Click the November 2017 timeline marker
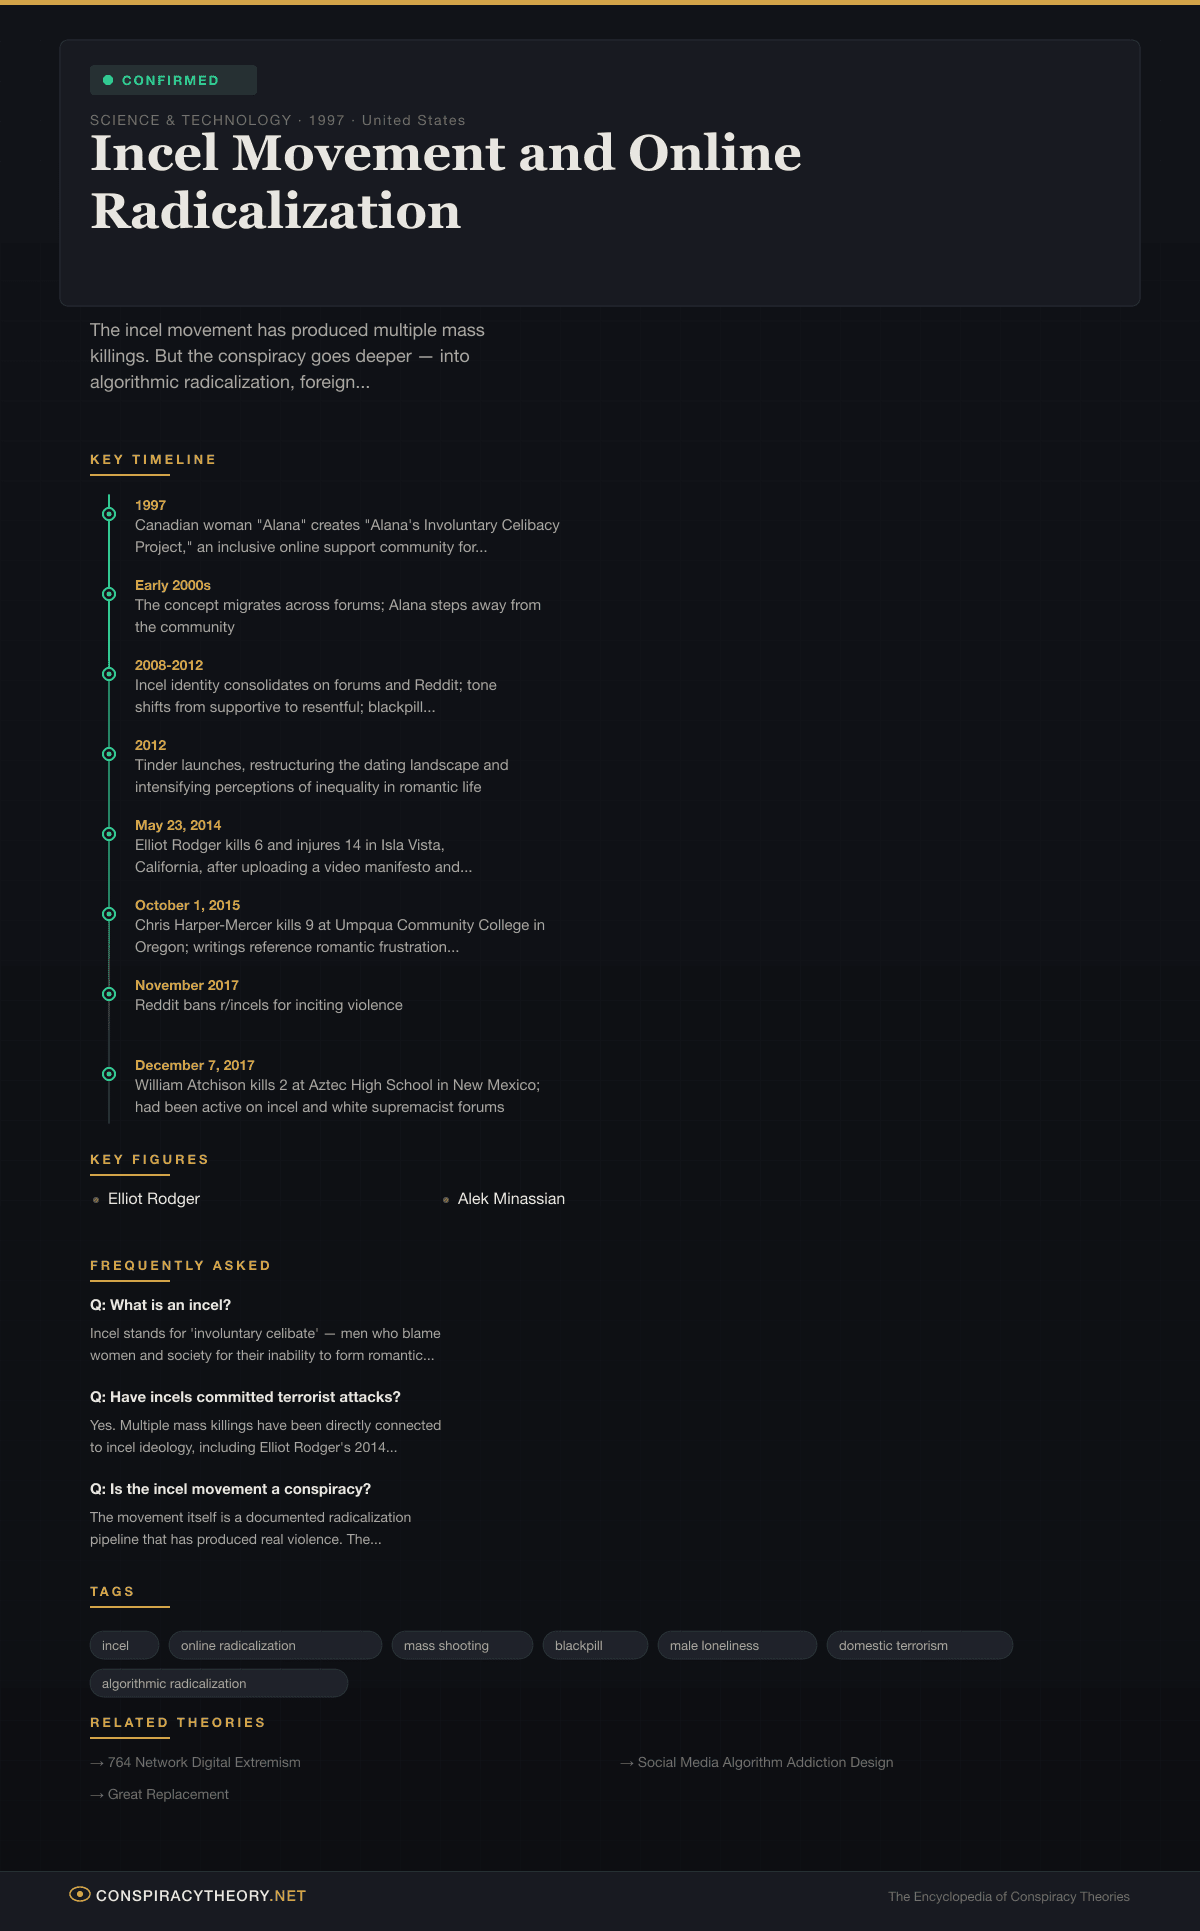The width and height of the screenshot is (1200, 1931). pos(109,994)
